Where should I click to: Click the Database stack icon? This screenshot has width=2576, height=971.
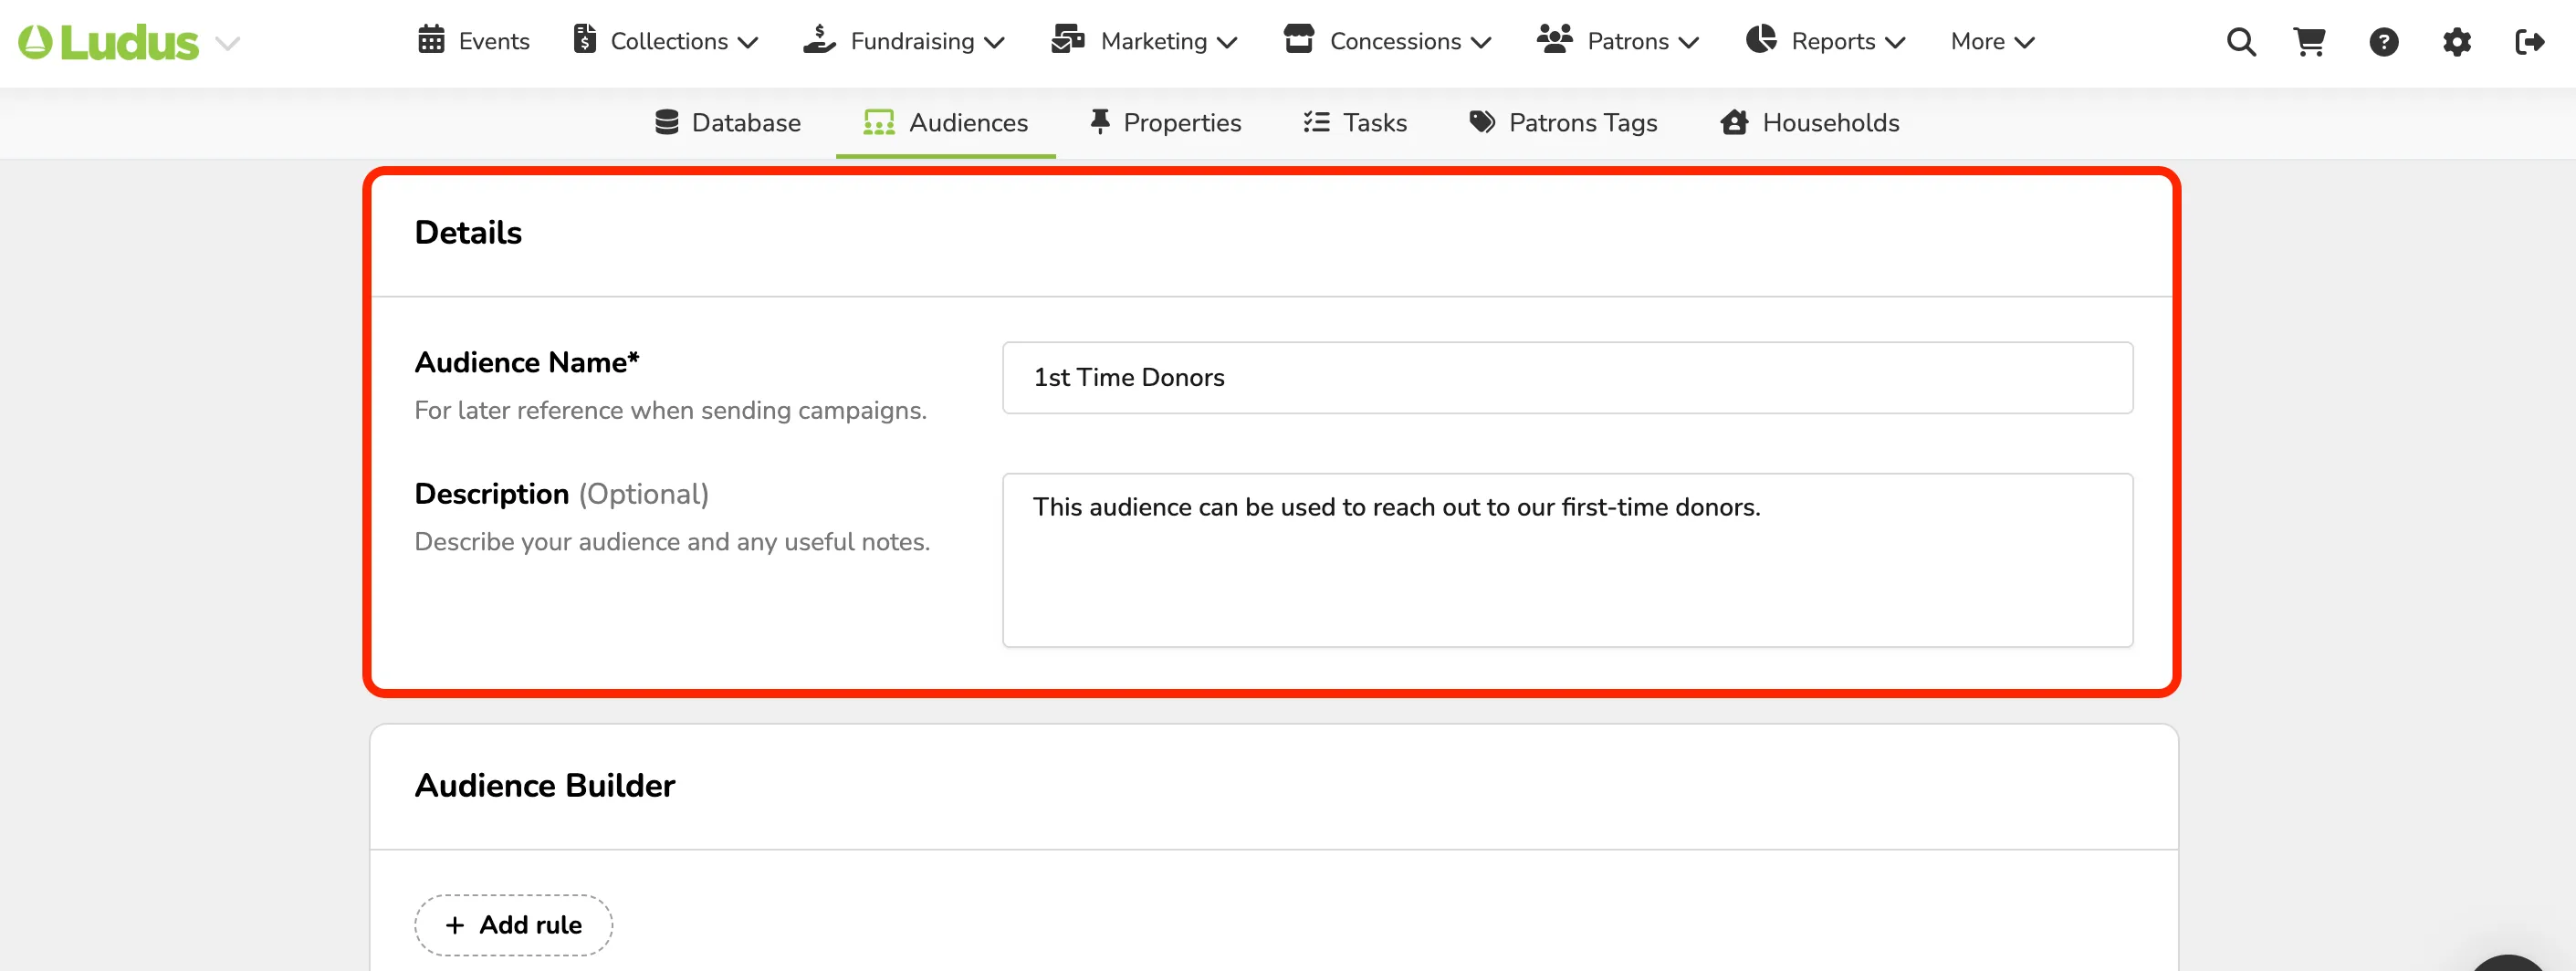point(667,122)
